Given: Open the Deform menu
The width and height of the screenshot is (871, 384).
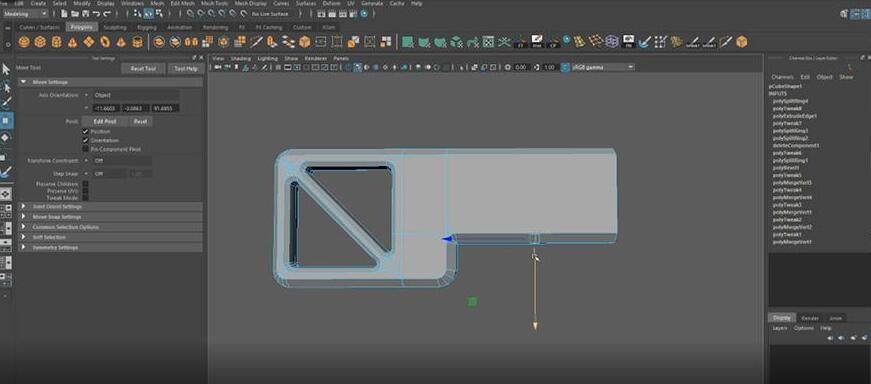Looking at the screenshot, I should coord(331,3).
